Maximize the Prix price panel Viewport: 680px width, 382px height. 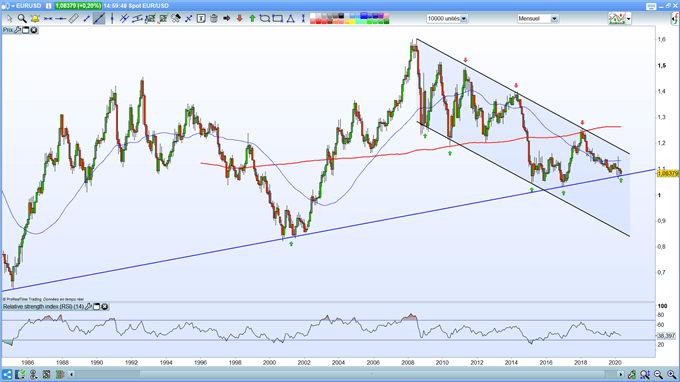point(26,30)
